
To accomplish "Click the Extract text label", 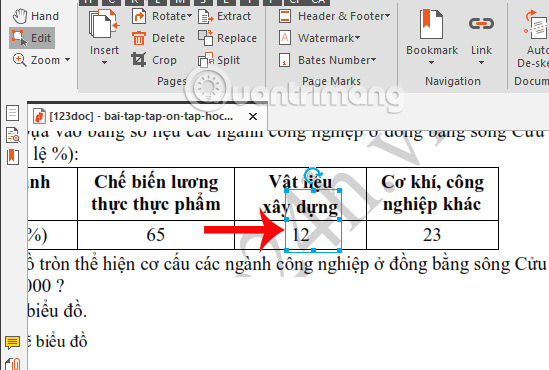I will point(234,16).
